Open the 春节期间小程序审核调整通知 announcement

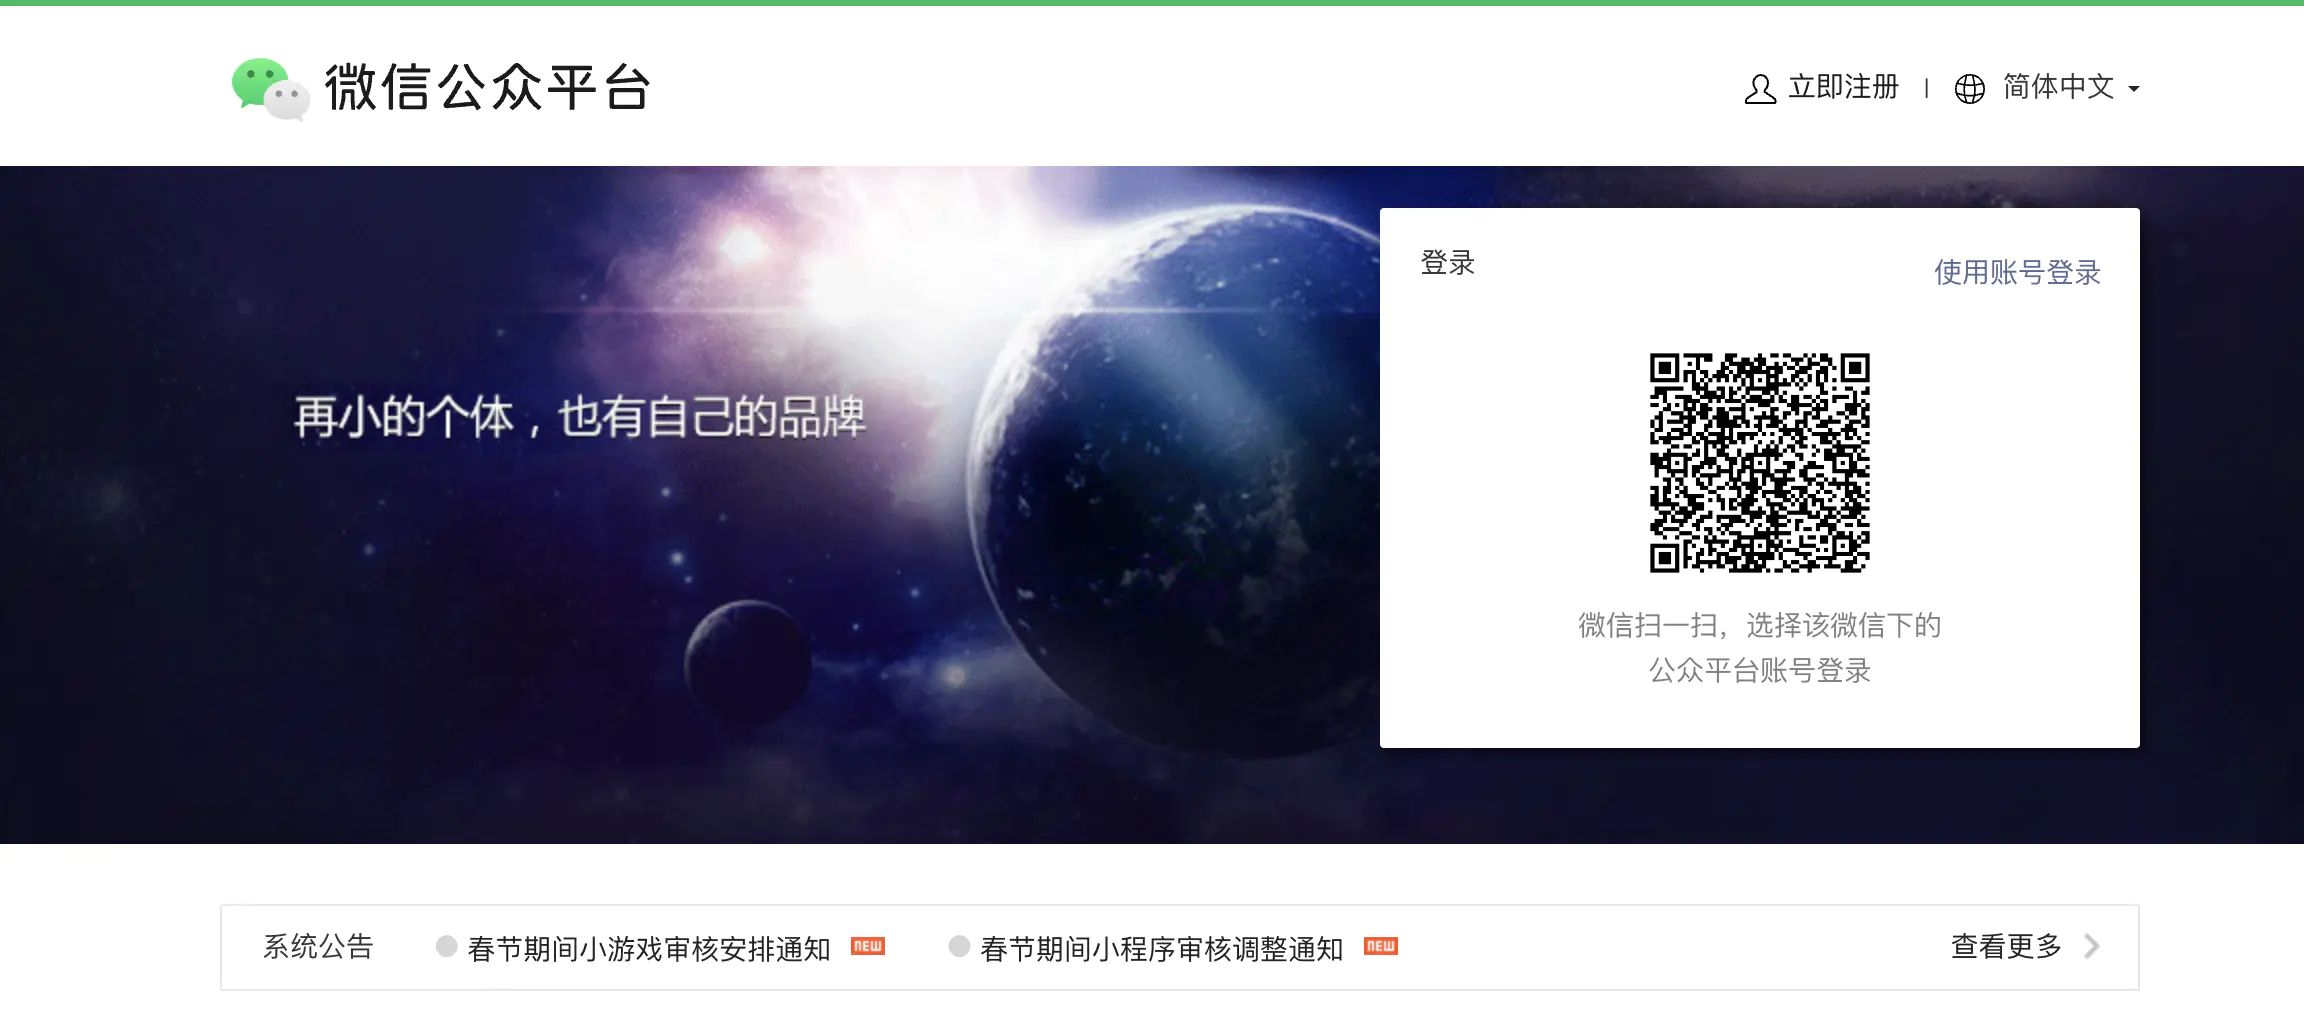pyautogui.click(x=1162, y=949)
